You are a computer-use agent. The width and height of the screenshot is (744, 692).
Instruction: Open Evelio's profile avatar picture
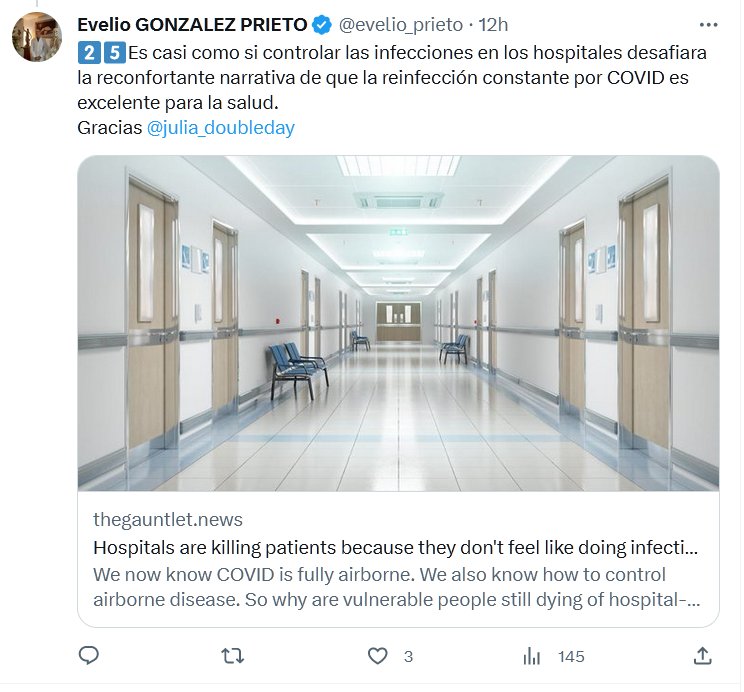coord(38,36)
